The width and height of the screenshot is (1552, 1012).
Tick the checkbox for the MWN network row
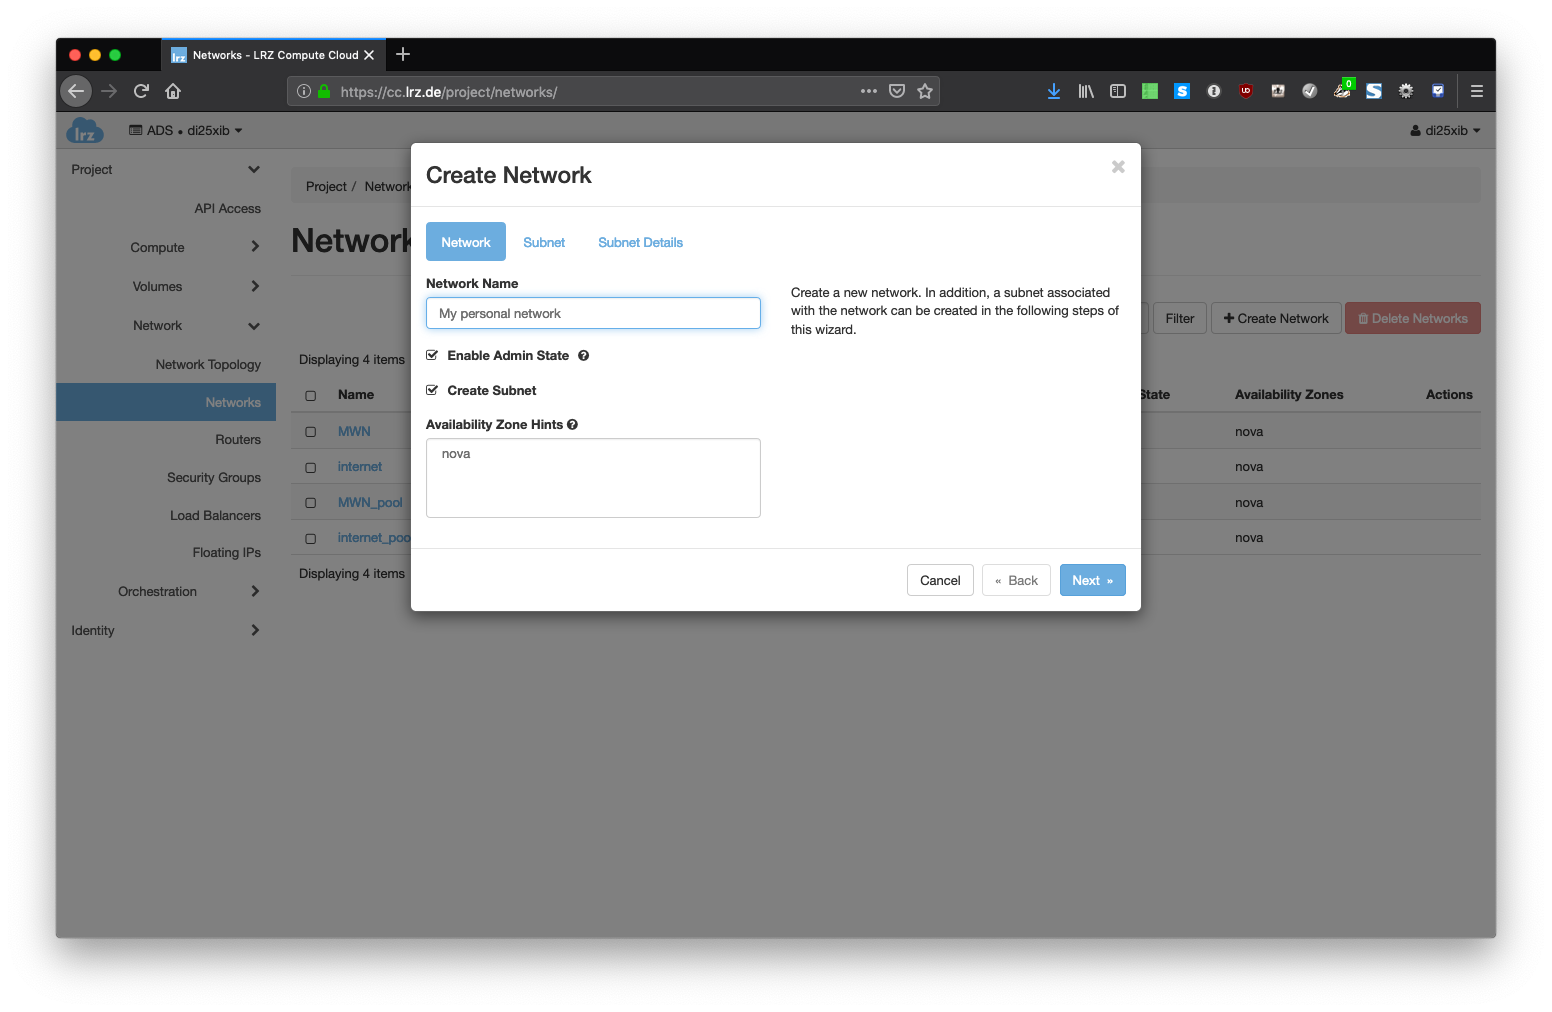(311, 432)
